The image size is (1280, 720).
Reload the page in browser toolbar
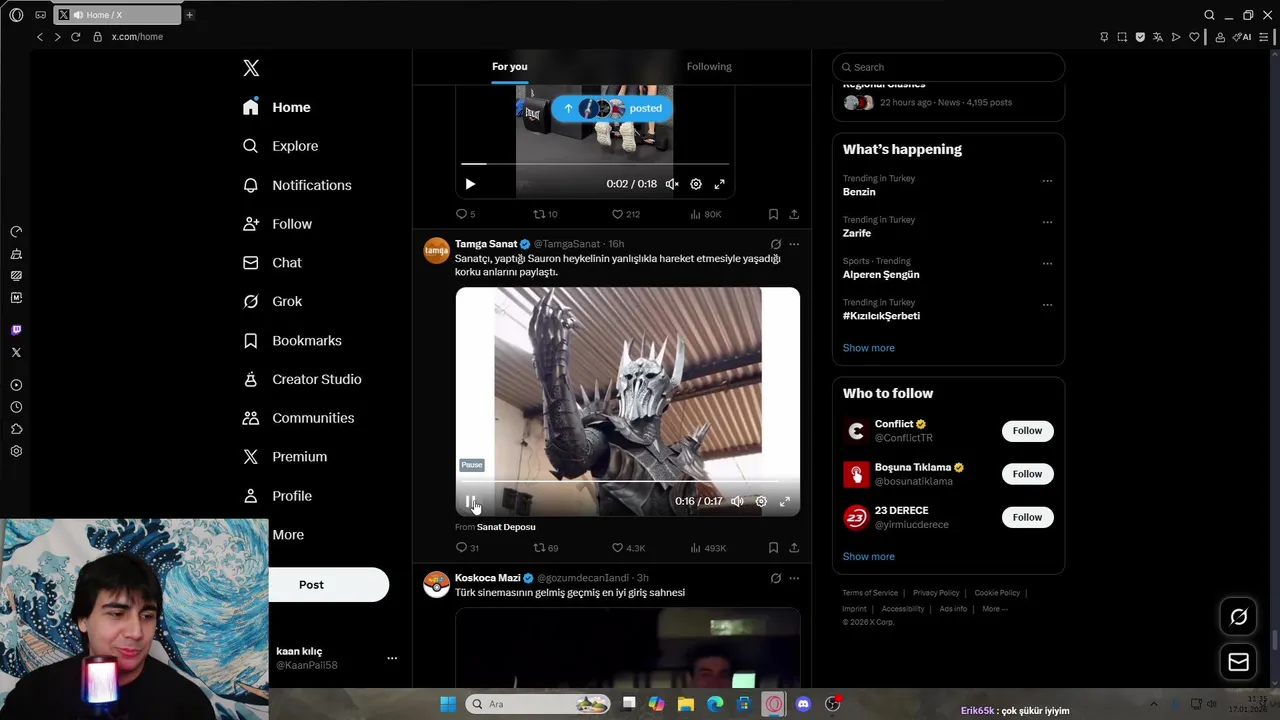[x=75, y=37]
